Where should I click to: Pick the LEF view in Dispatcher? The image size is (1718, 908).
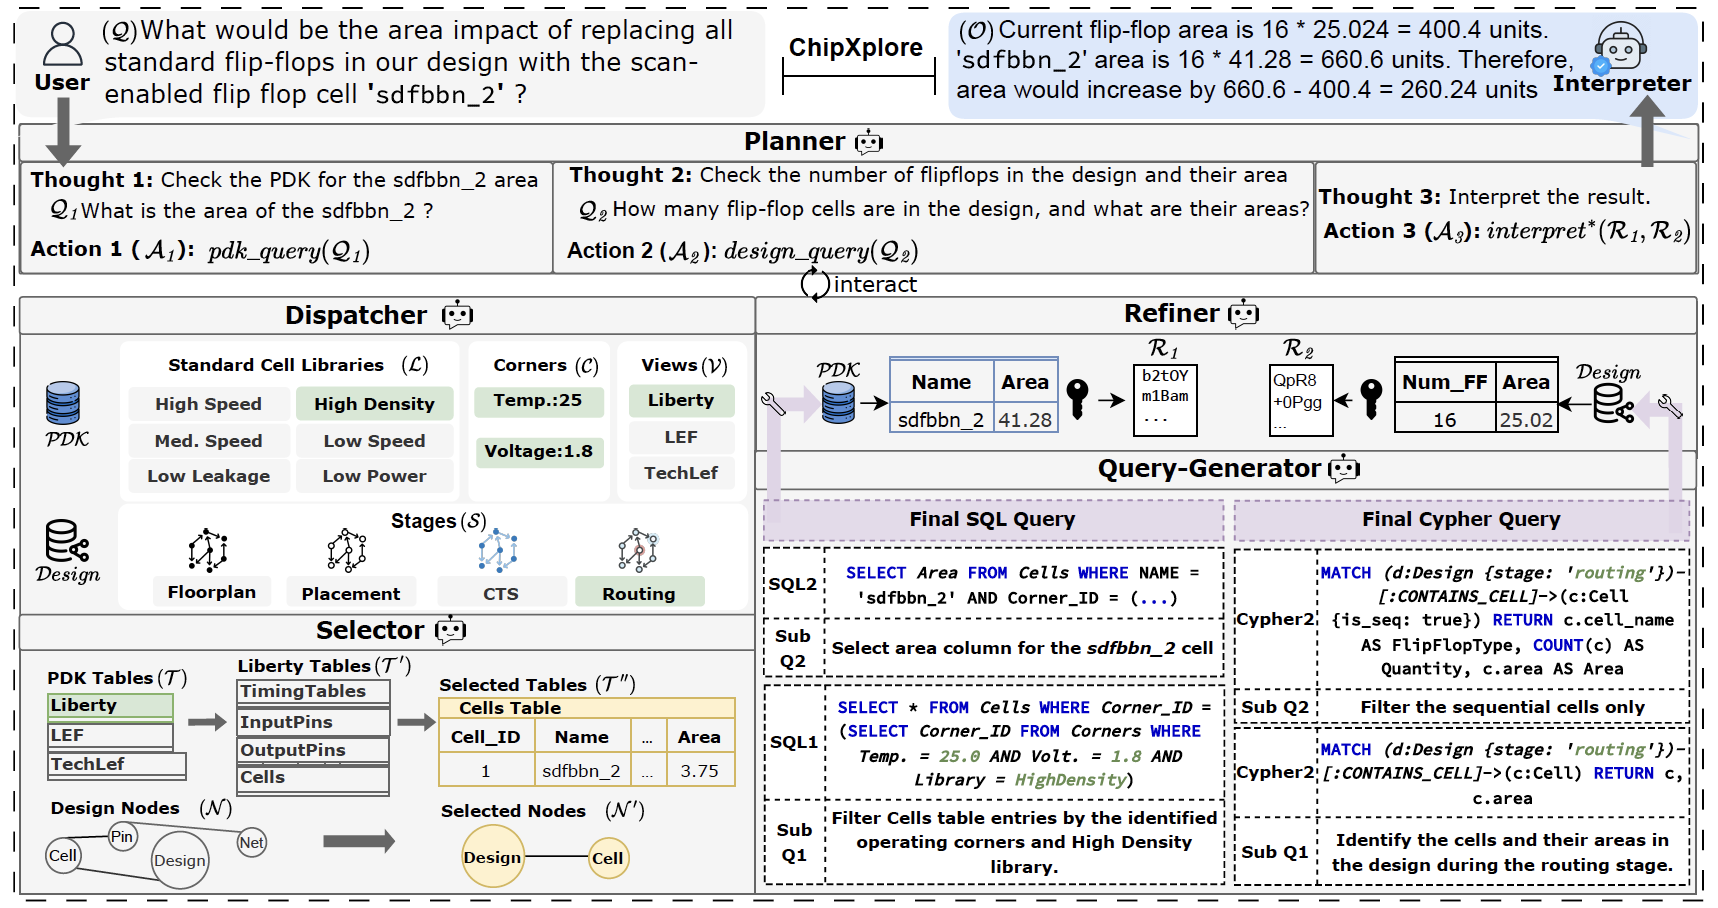point(681,437)
